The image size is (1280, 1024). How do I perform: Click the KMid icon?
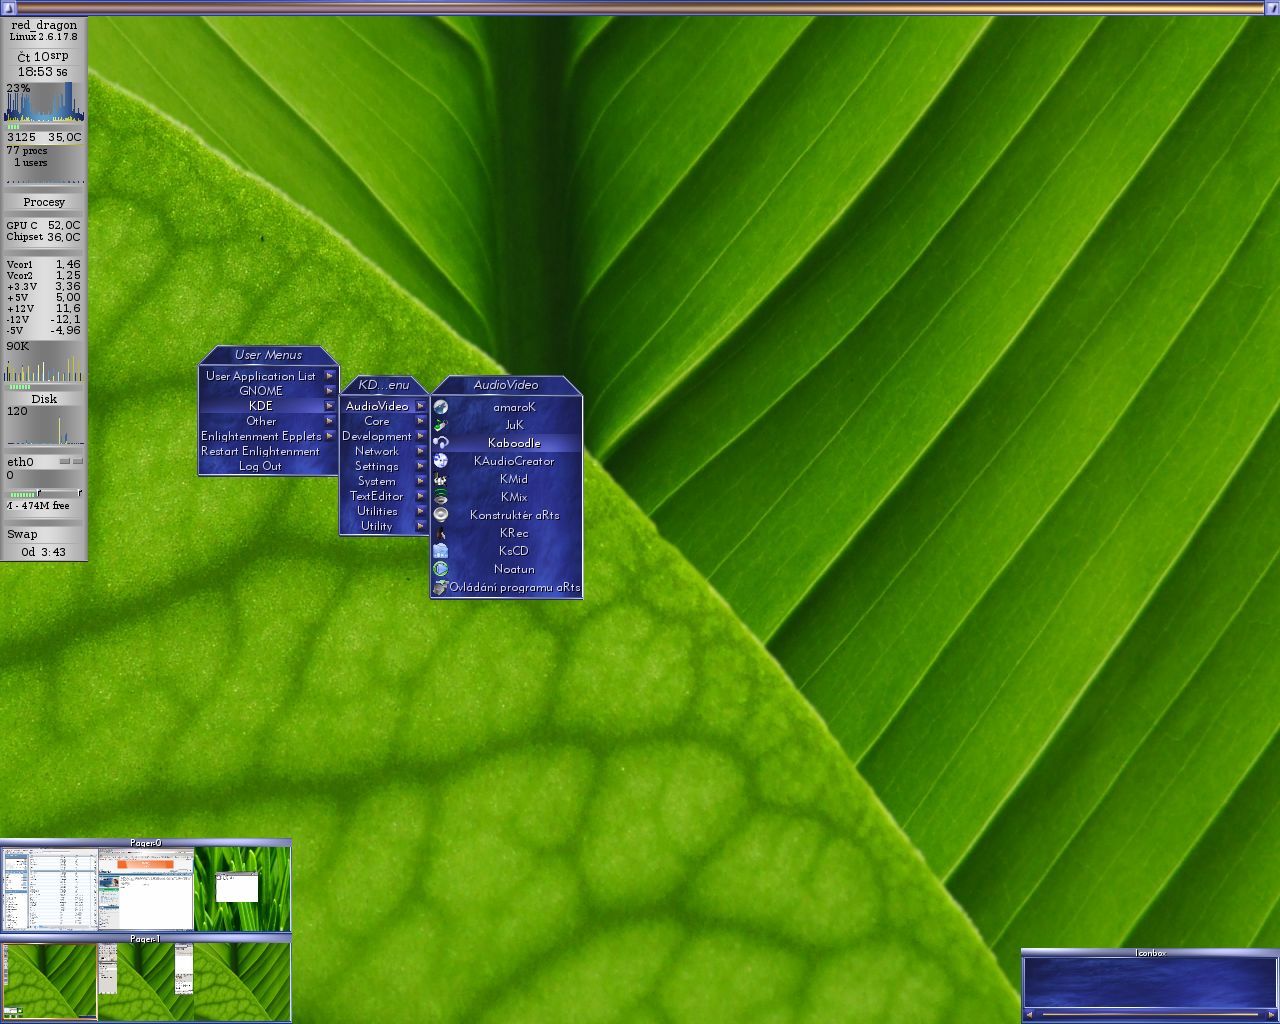(x=440, y=479)
